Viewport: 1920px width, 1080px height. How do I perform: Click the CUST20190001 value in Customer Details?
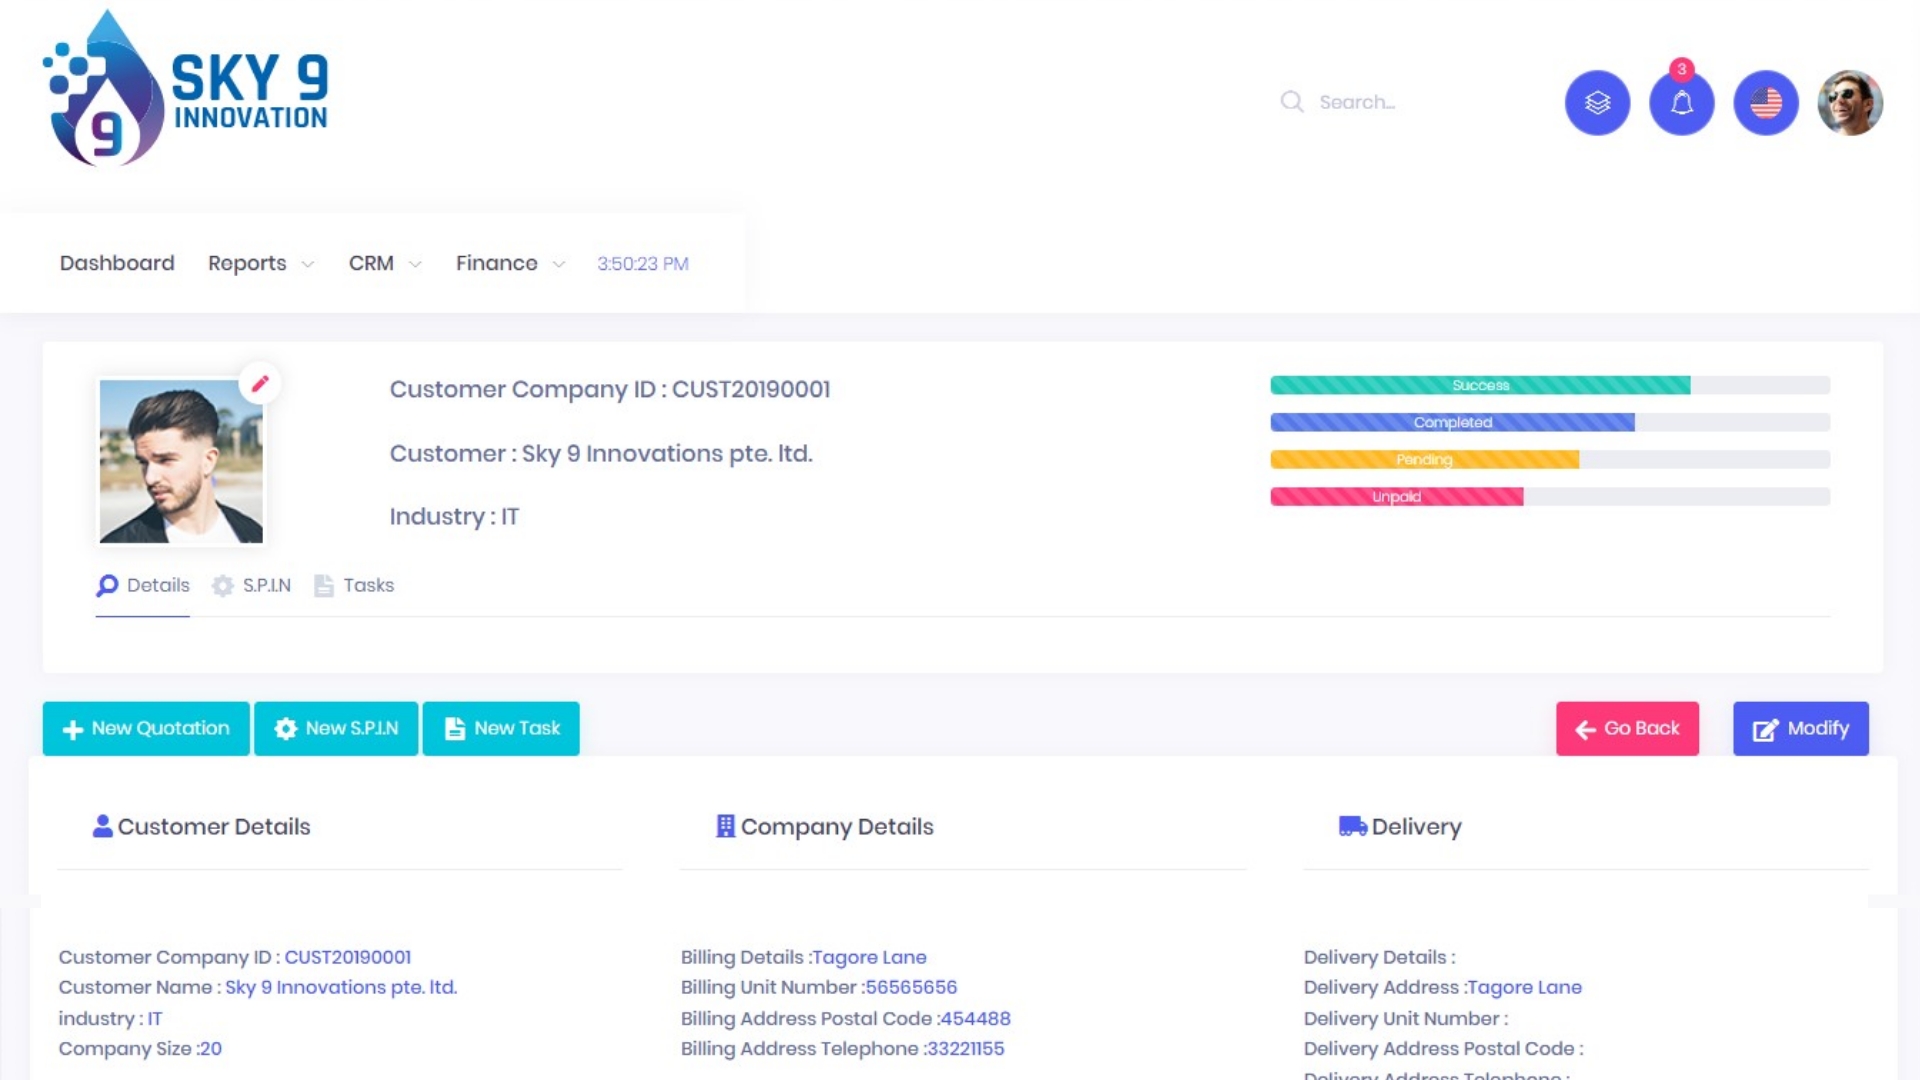[x=347, y=958]
